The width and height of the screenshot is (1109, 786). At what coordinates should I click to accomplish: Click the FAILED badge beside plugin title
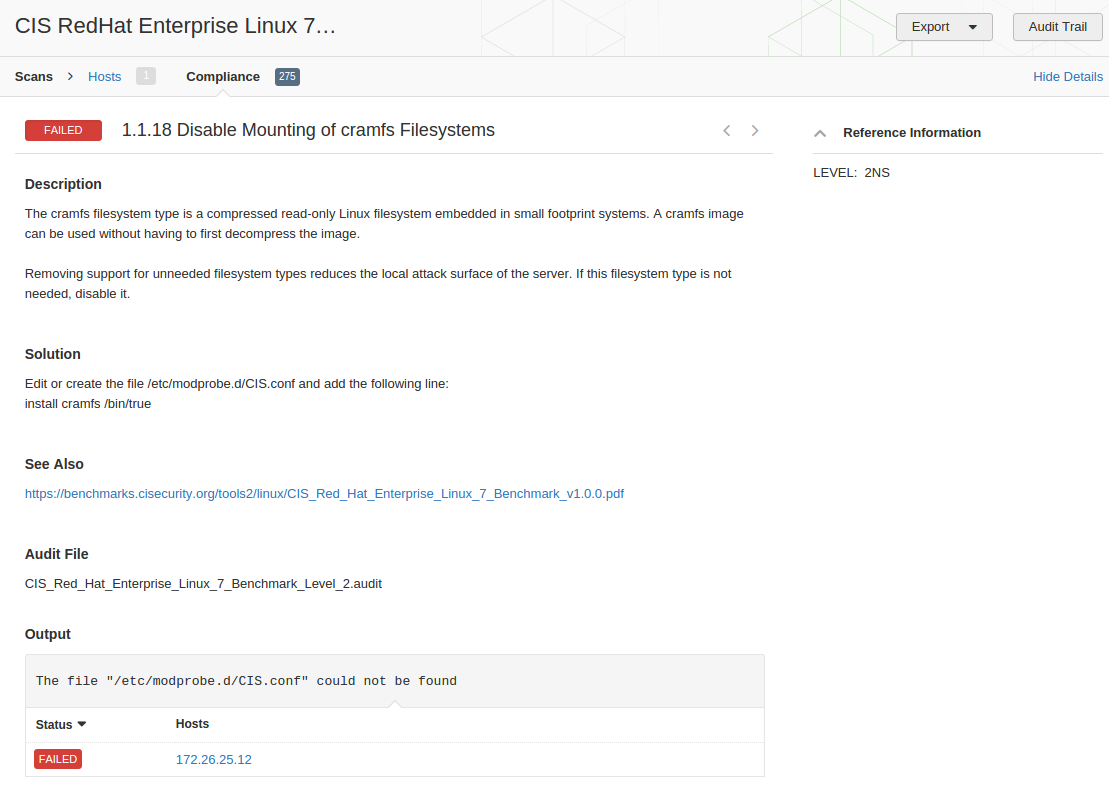tap(64, 130)
